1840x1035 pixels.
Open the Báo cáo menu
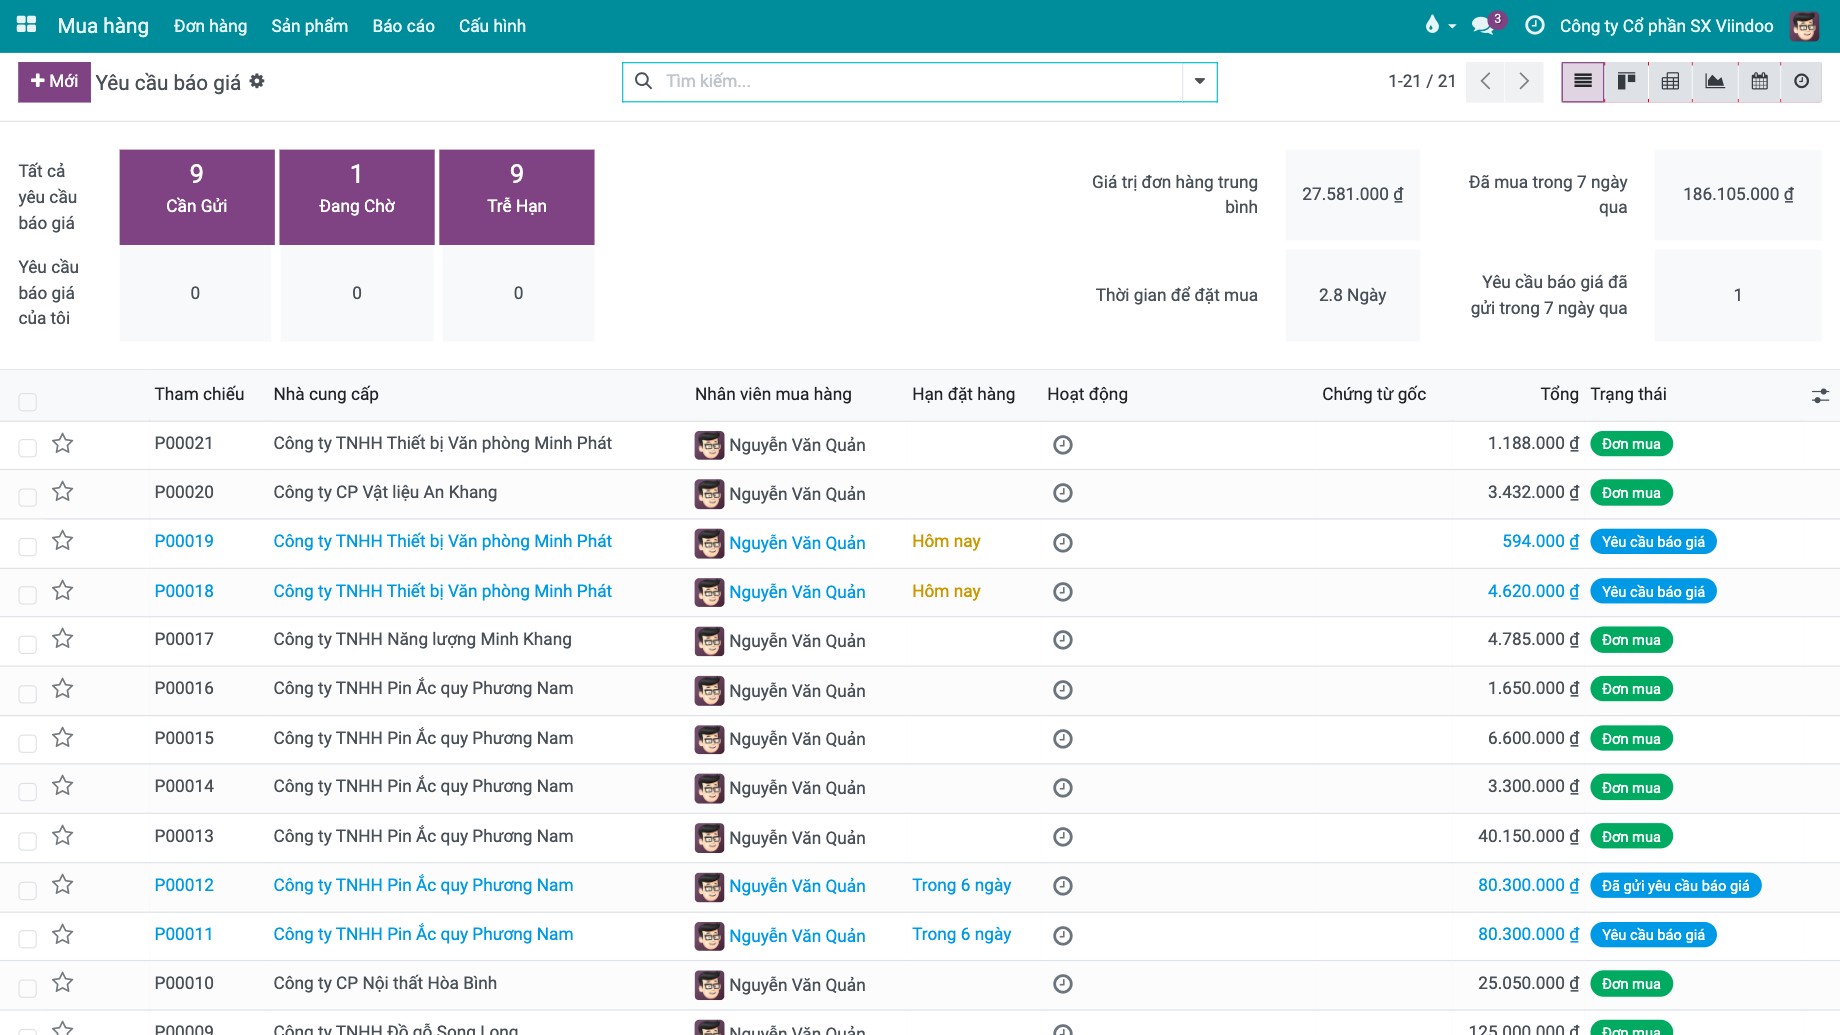(404, 26)
